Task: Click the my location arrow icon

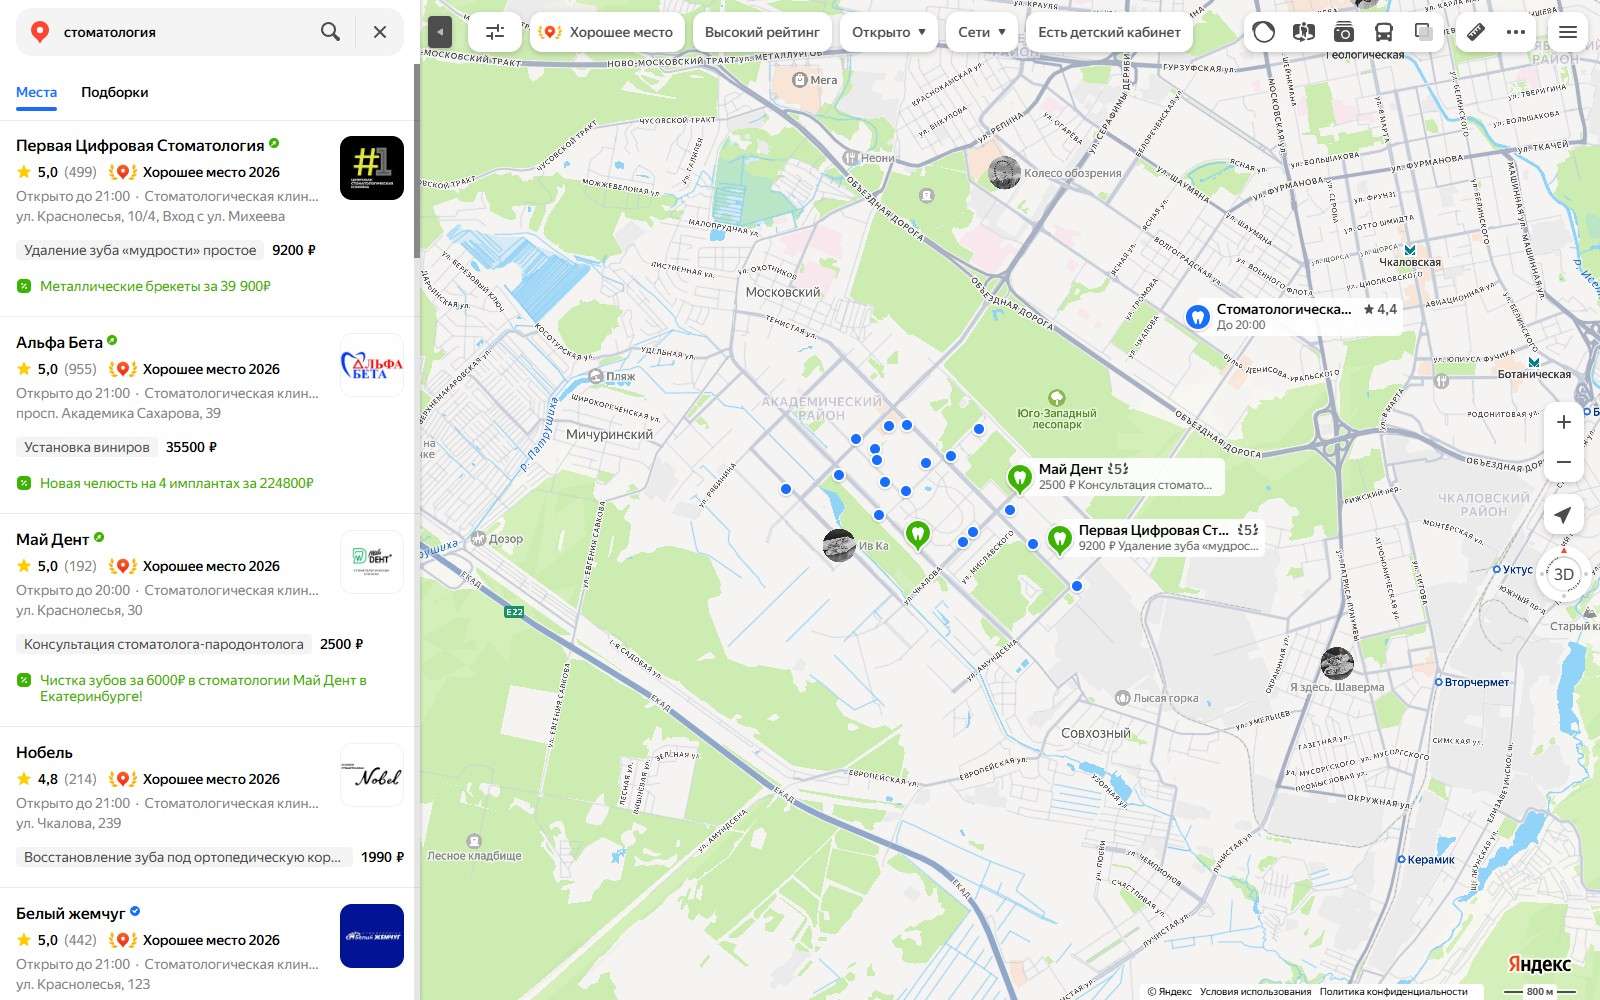Action: (1563, 515)
